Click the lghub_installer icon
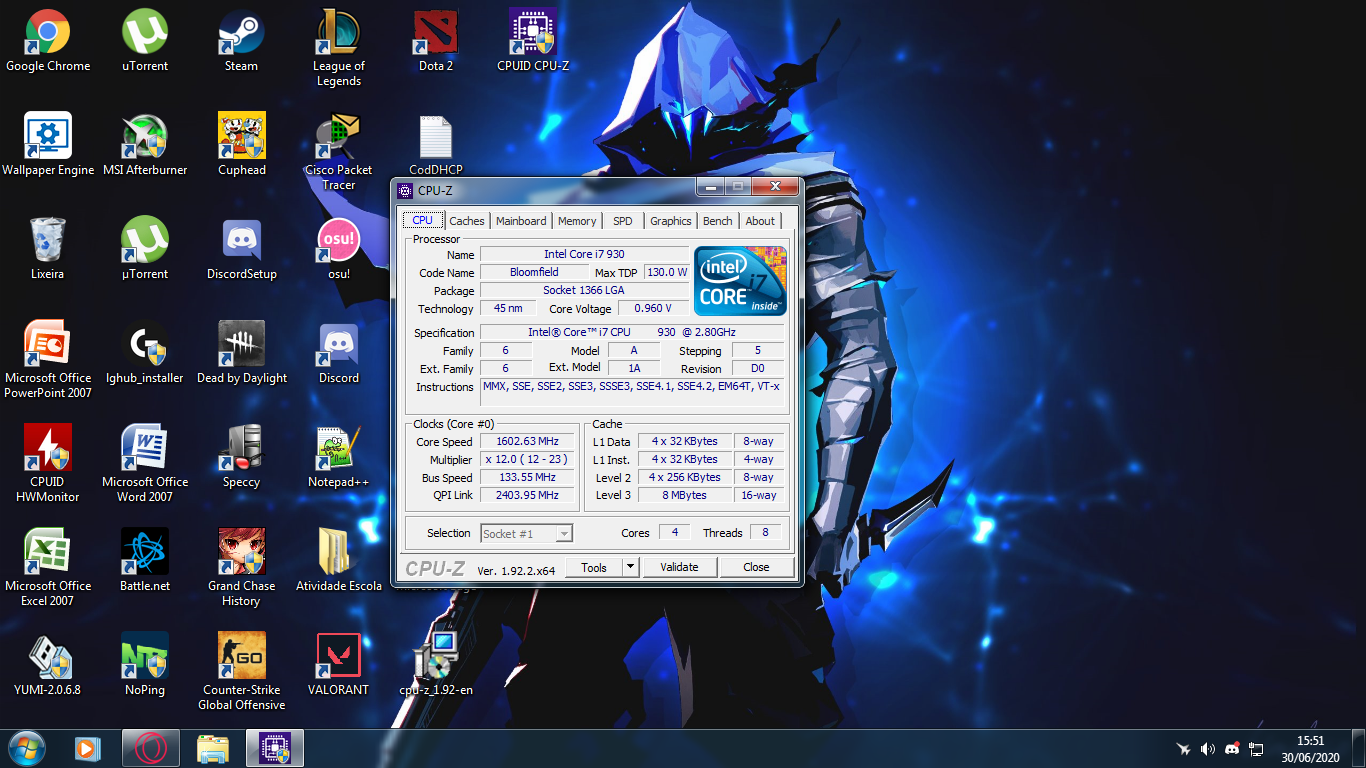Image resolution: width=1366 pixels, height=768 pixels. point(145,354)
